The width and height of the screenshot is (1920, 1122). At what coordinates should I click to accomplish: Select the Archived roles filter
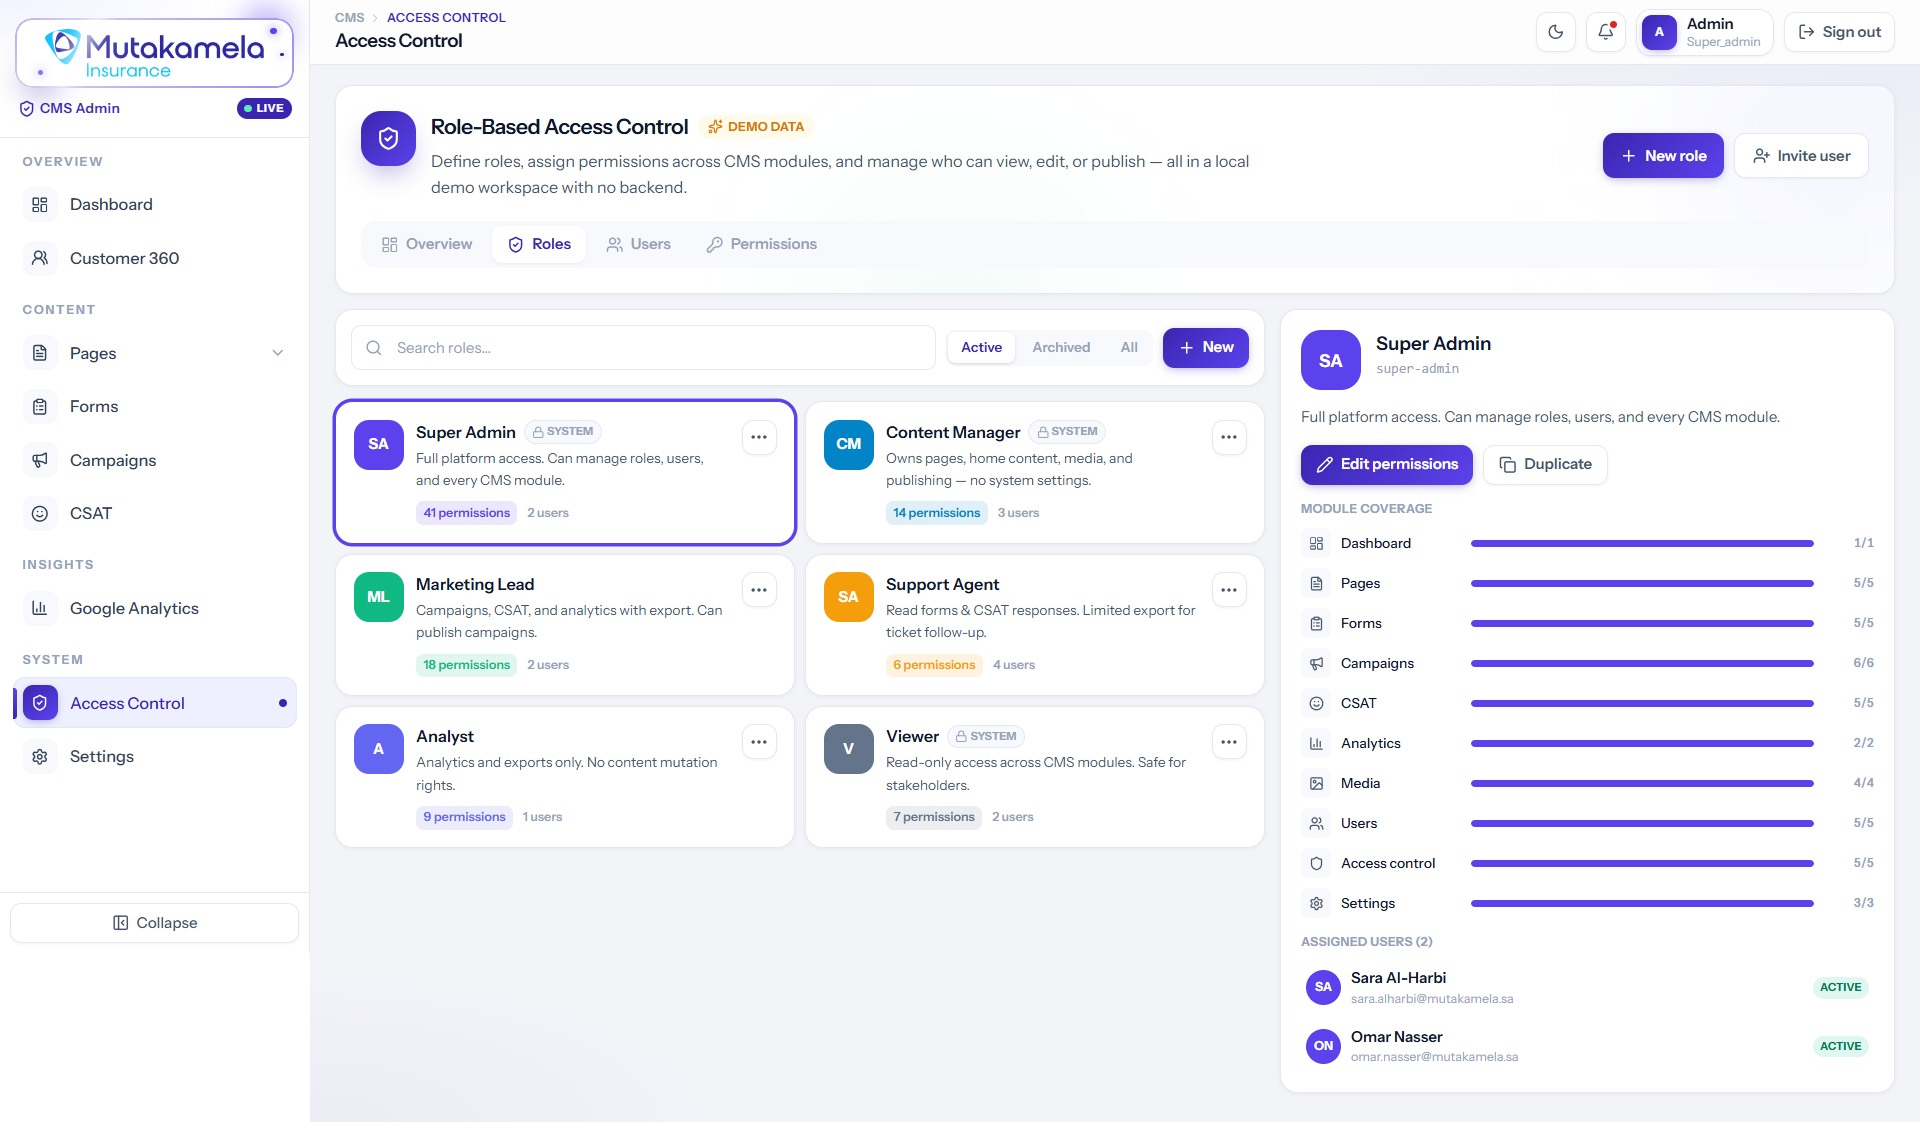(1061, 347)
